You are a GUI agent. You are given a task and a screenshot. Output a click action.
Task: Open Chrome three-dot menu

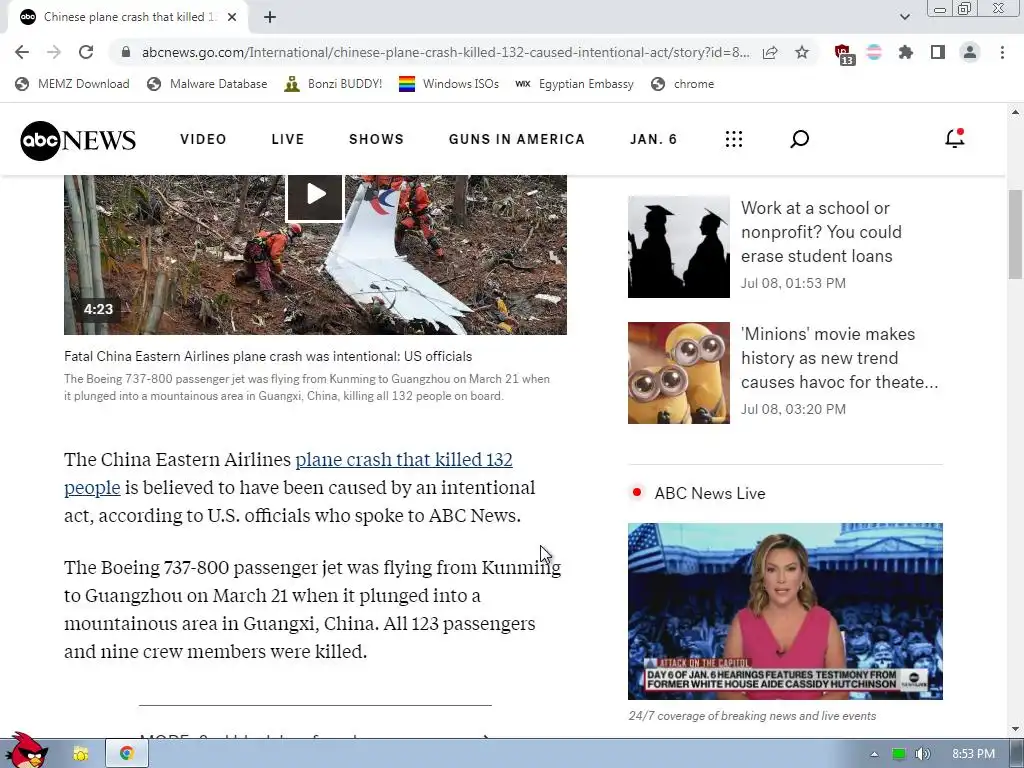click(1002, 52)
